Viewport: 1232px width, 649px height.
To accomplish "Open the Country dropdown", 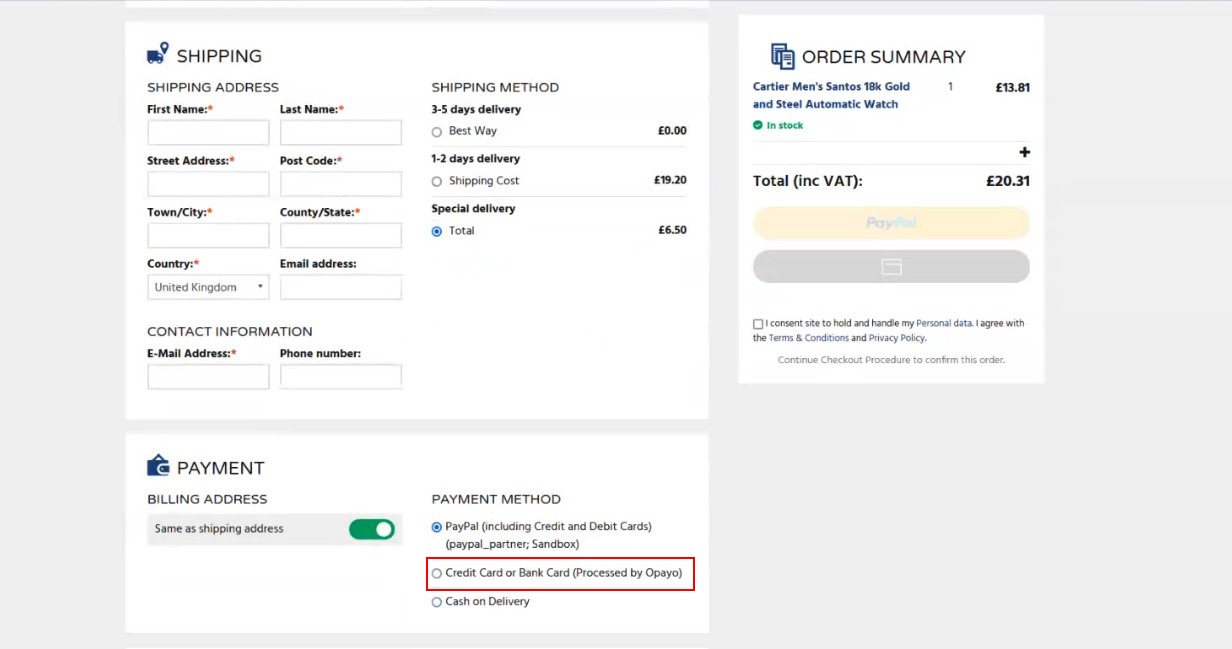I will tap(208, 287).
